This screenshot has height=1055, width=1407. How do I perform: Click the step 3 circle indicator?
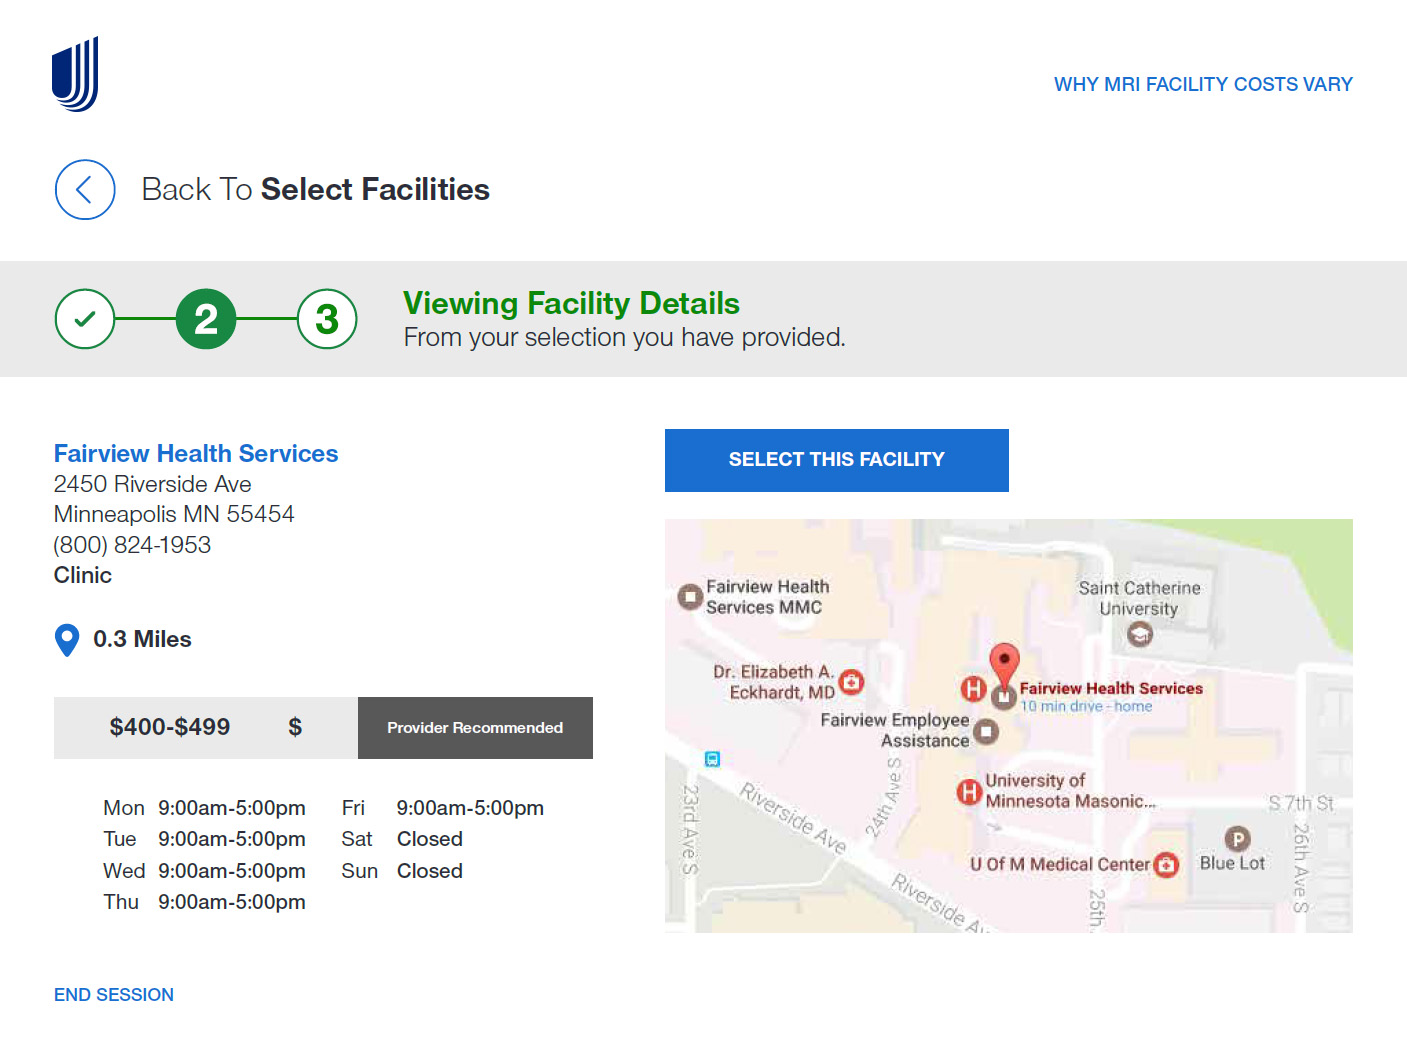pyautogui.click(x=327, y=319)
